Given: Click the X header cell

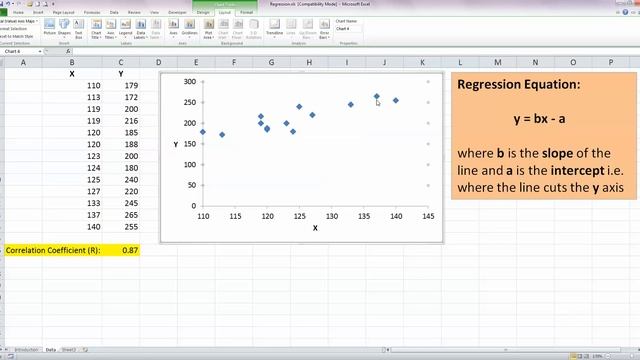Looking at the screenshot, I should click(x=72, y=74).
